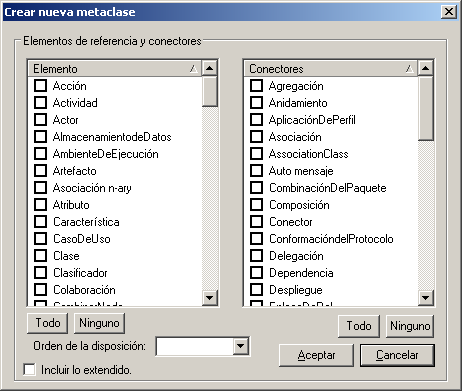Click Ninguno button under Elemento list
The height and width of the screenshot is (391, 462).
(99, 323)
